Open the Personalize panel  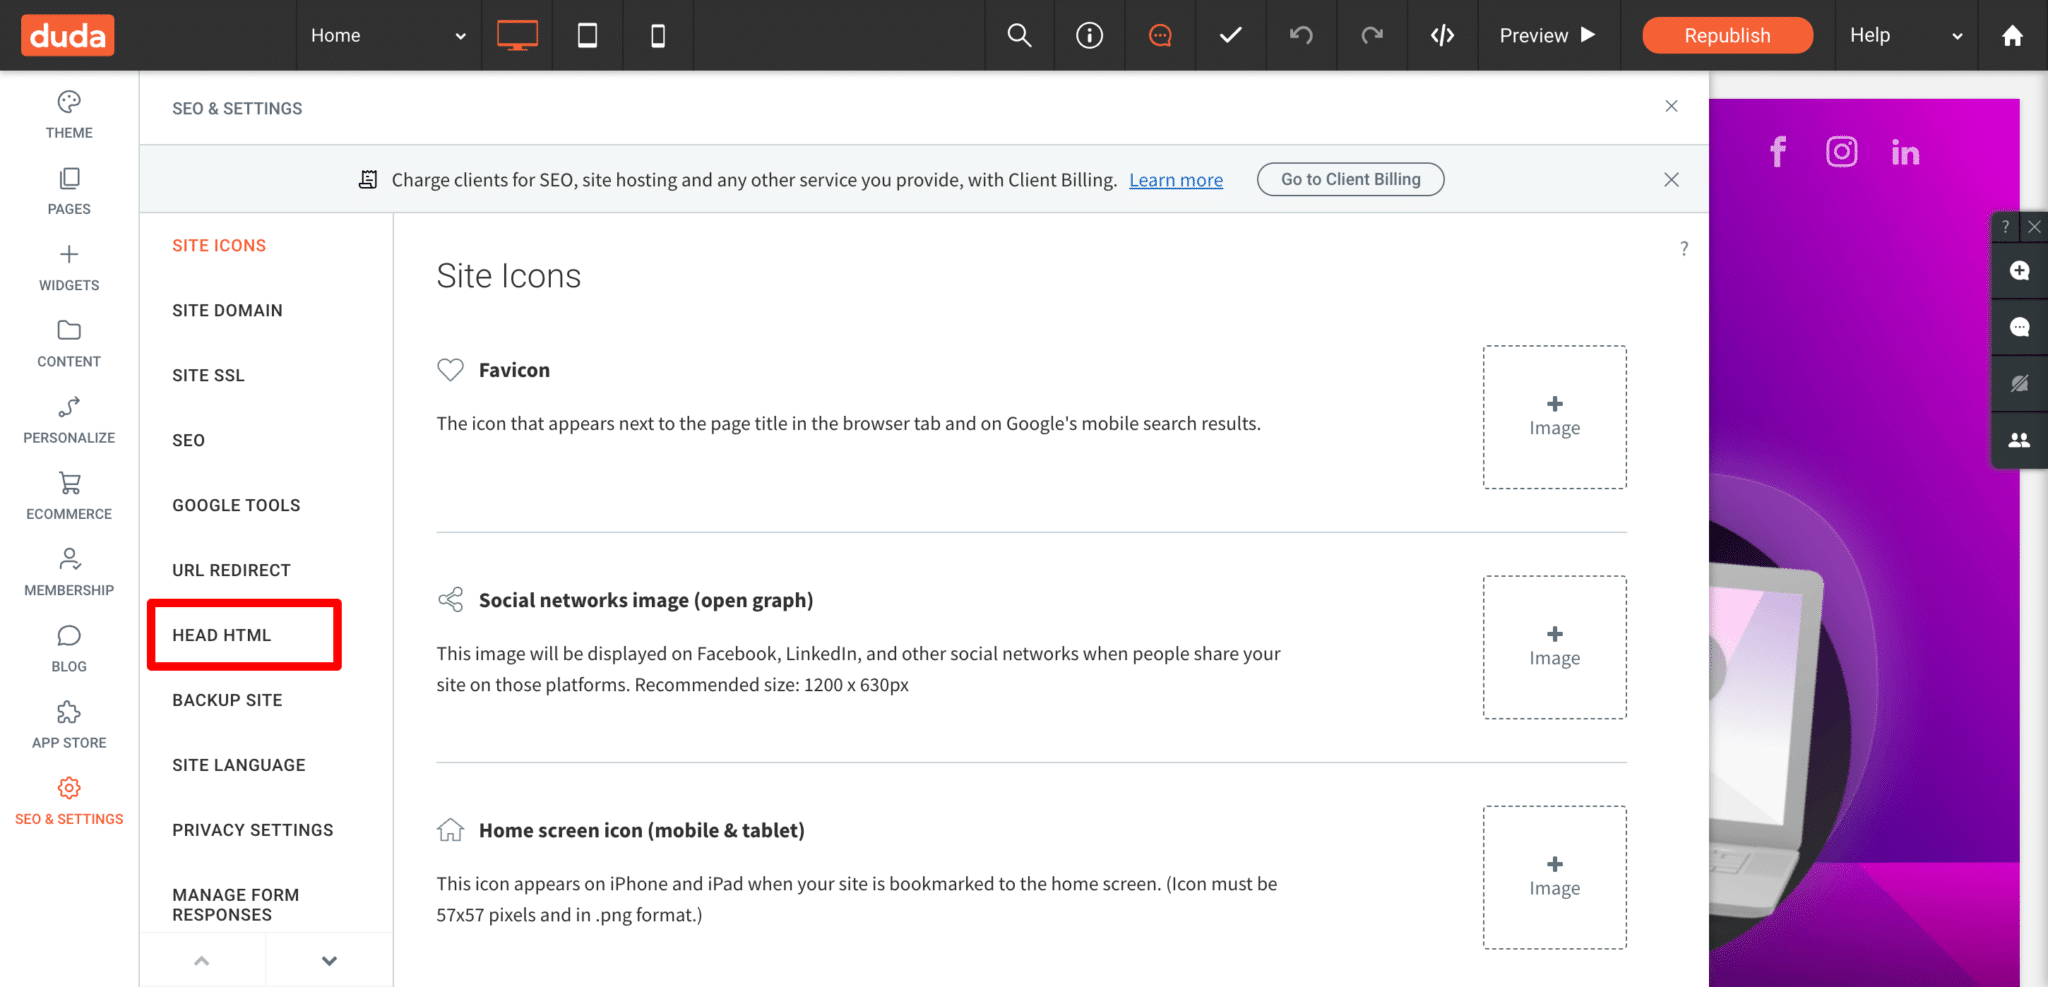(x=69, y=420)
